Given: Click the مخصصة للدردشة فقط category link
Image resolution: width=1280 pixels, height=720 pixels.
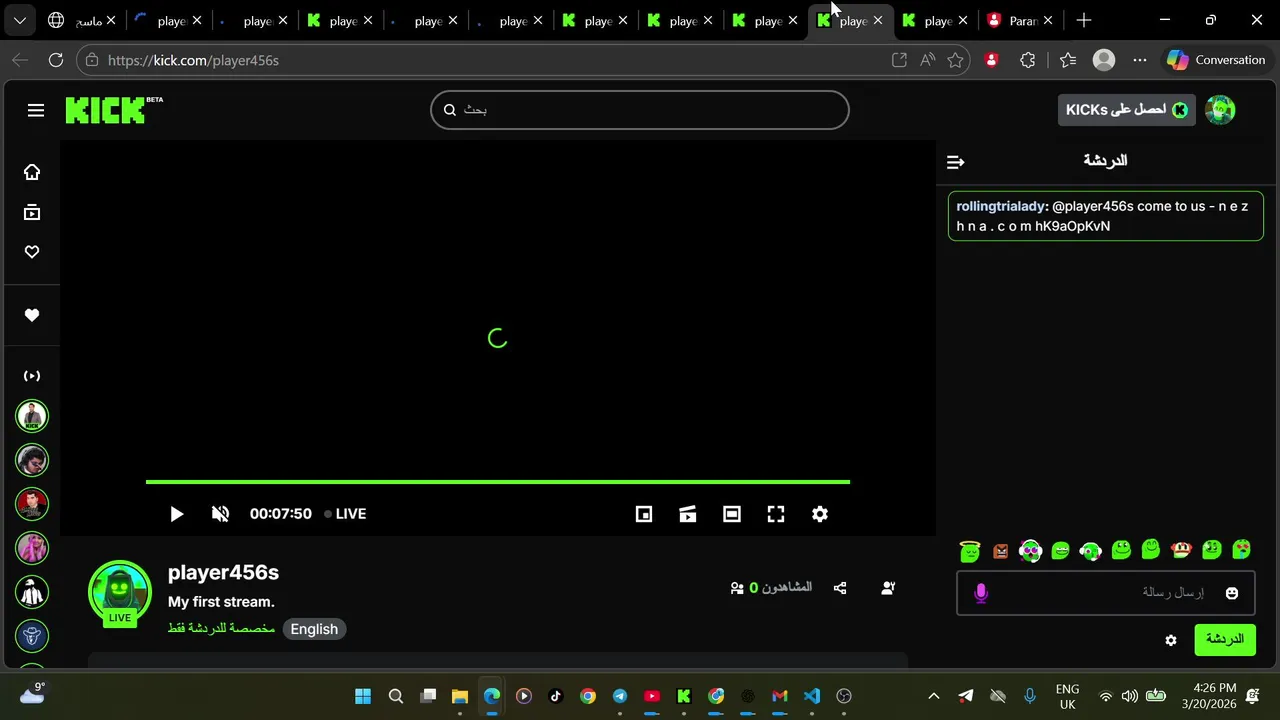Looking at the screenshot, I should [221, 628].
